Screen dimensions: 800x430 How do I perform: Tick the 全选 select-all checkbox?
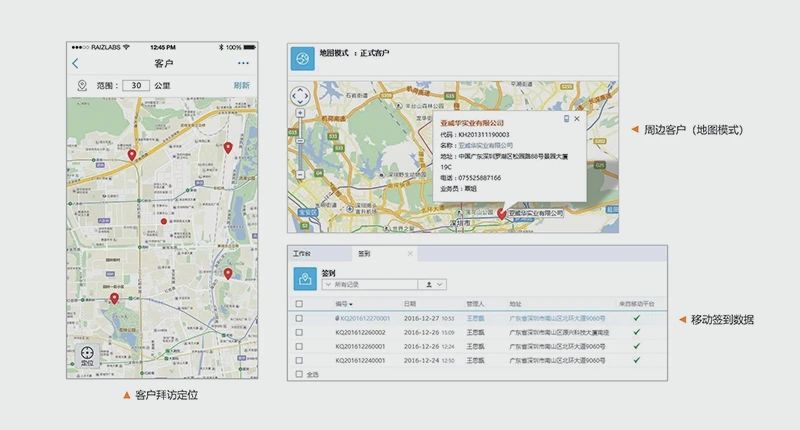(x=299, y=374)
